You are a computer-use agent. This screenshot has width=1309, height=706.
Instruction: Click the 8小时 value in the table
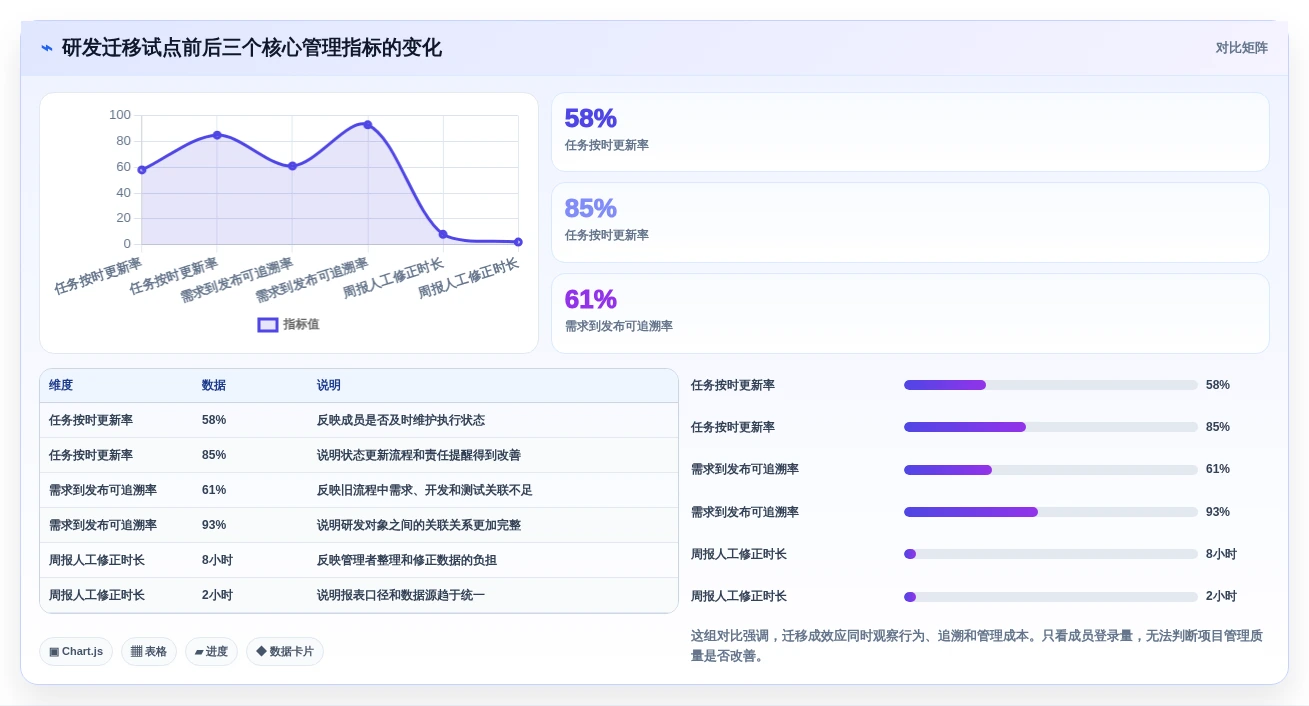point(217,560)
